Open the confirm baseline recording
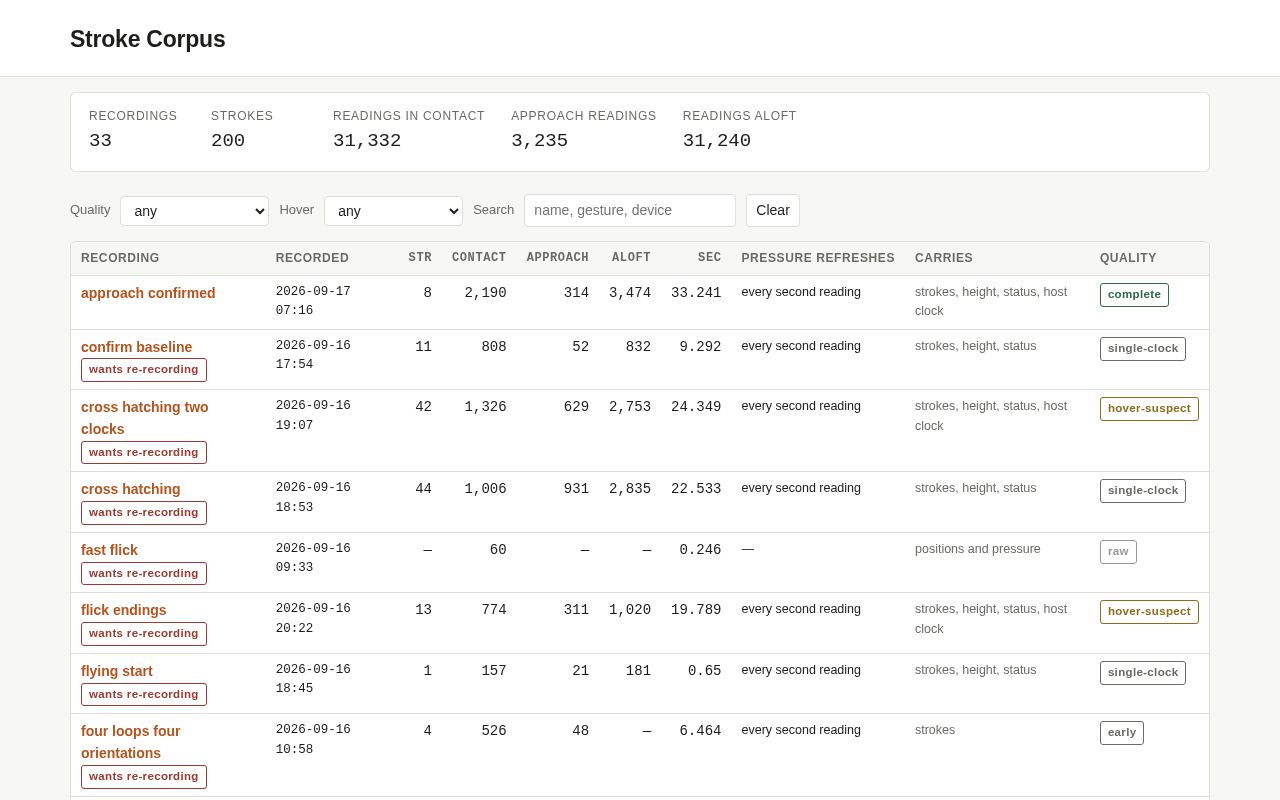The height and width of the screenshot is (800, 1280). tap(136, 347)
